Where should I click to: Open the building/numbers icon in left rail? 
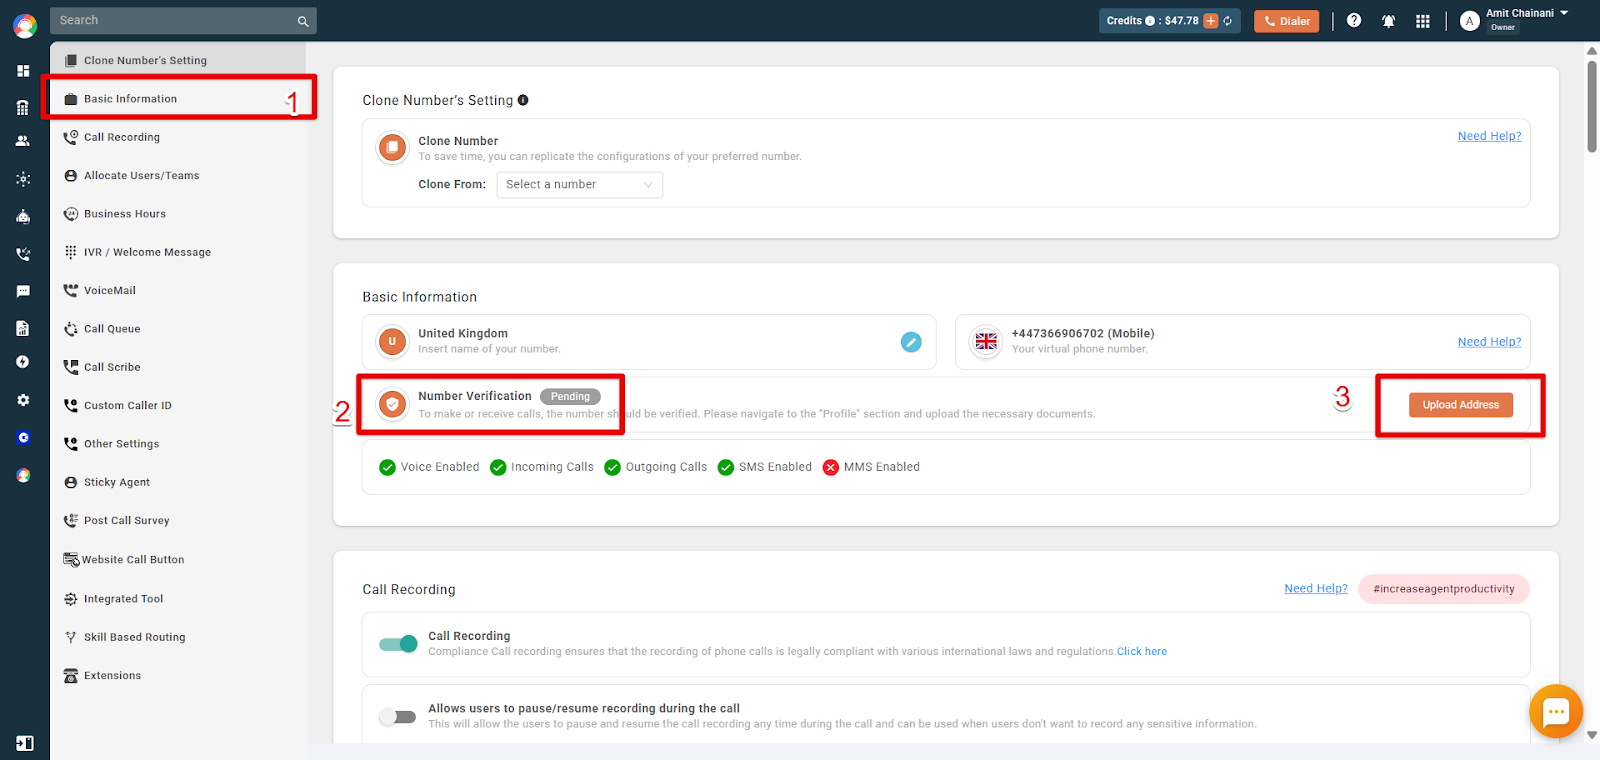23,107
